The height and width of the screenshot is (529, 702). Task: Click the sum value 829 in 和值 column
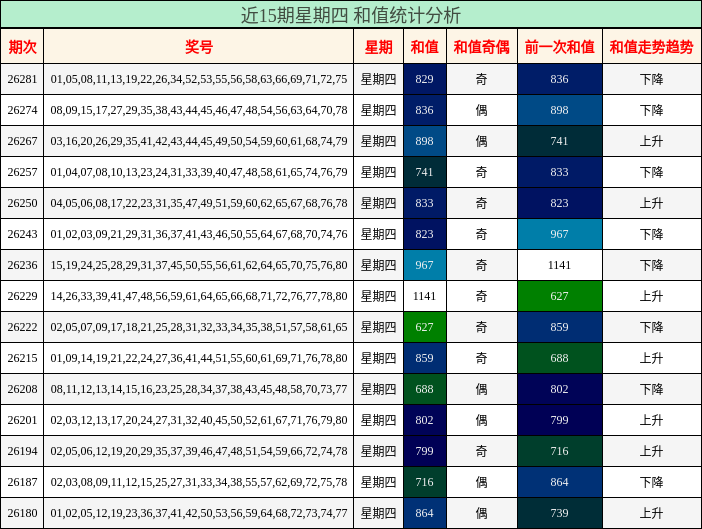coord(424,79)
